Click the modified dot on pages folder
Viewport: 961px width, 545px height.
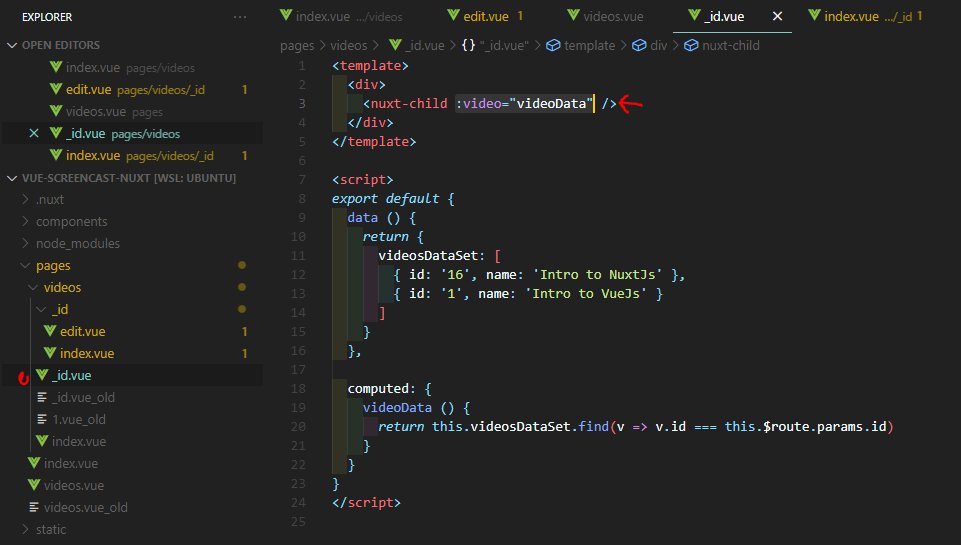pos(242,265)
